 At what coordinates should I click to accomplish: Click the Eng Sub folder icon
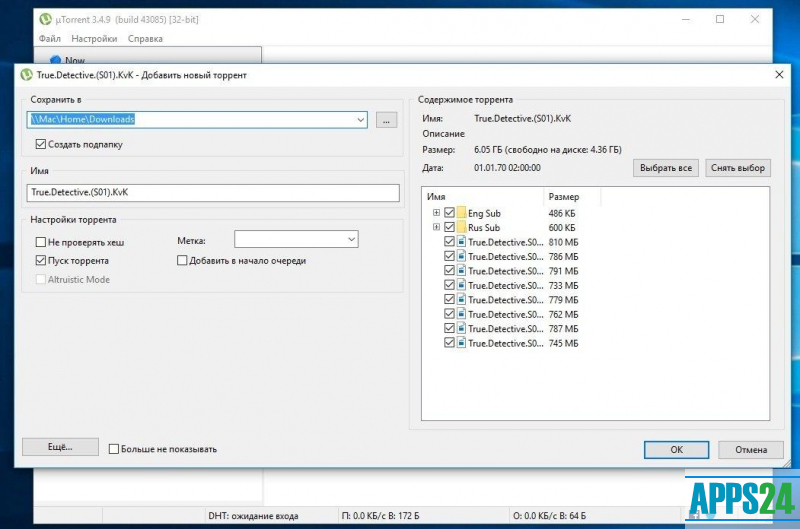pos(462,213)
